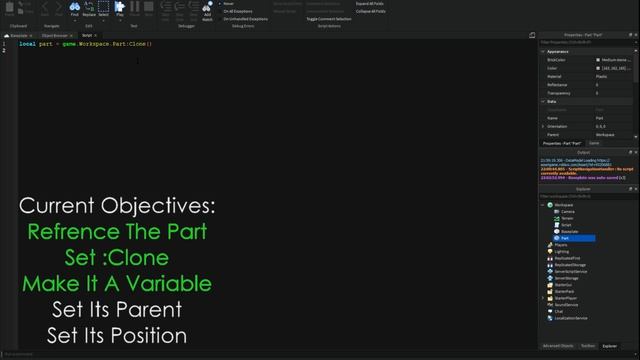Open the Advanced Objects bottom tab
The height and width of the screenshot is (360, 640).
coord(558,346)
